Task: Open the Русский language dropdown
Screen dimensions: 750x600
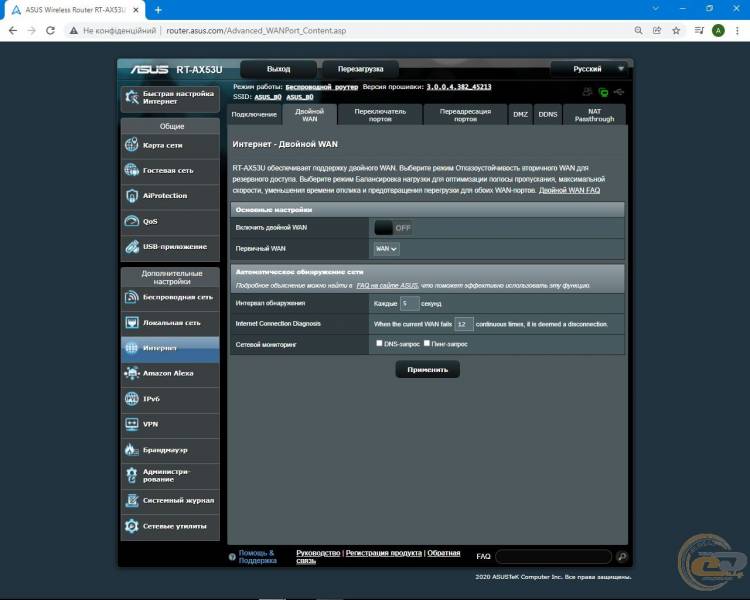Action: coord(589,69)
